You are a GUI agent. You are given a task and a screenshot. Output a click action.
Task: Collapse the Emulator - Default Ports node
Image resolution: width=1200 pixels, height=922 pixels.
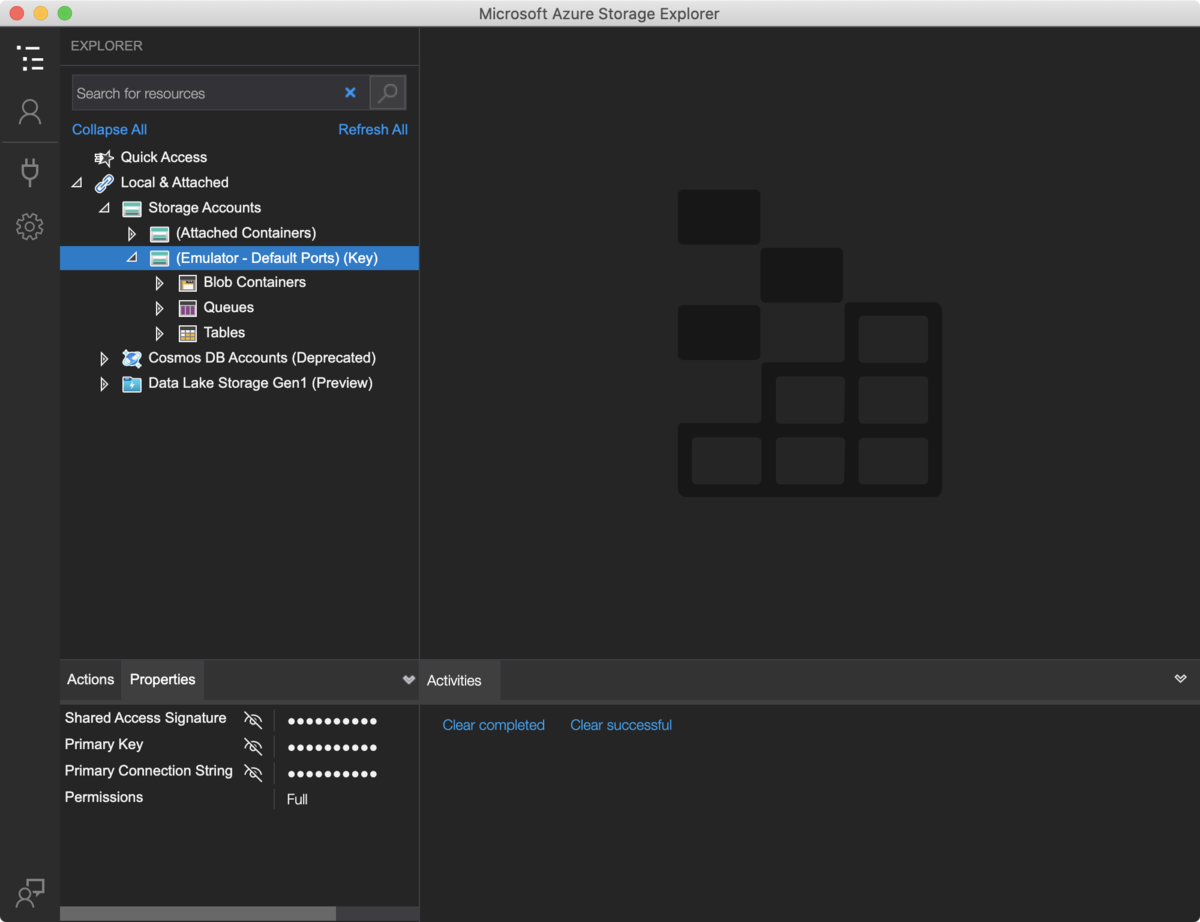click(131, 258)
